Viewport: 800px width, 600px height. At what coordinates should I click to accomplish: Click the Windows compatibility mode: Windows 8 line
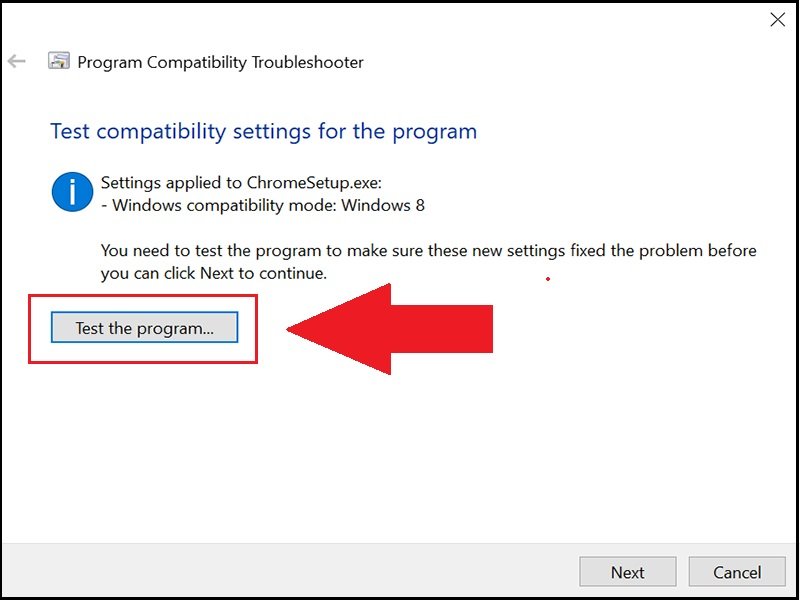click(263, 206)
